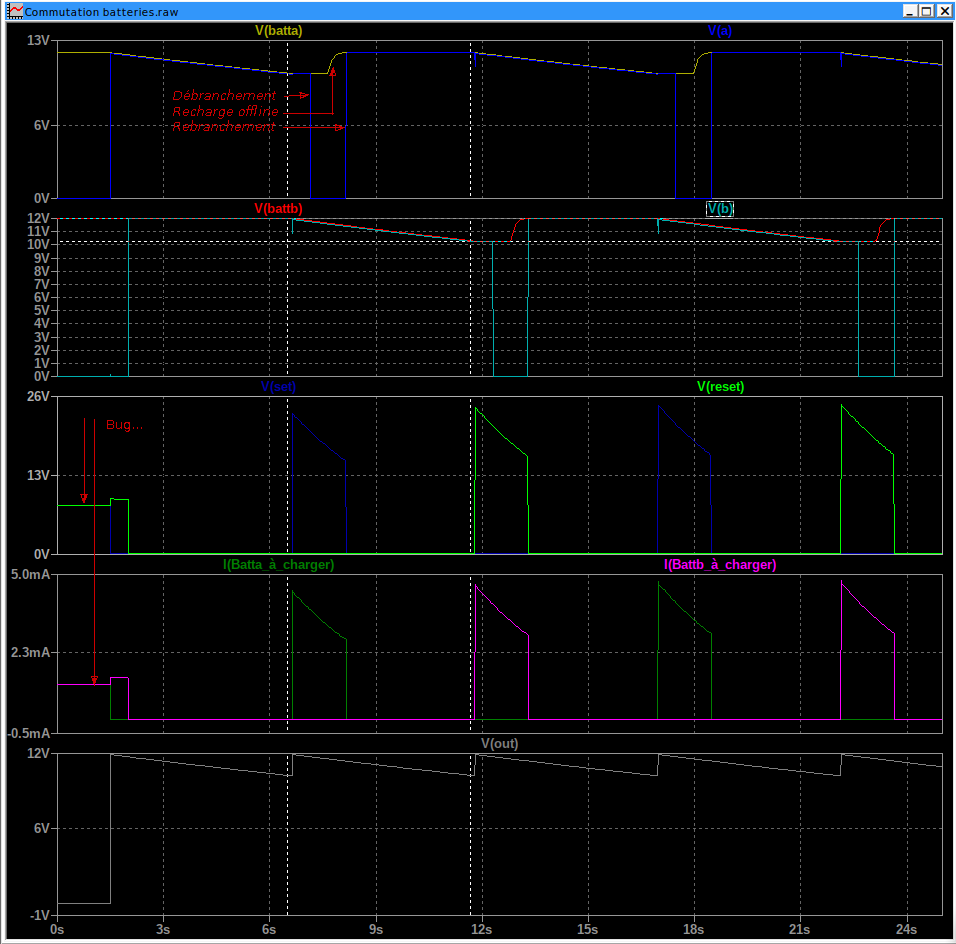This screenshot has height=944, width=956.
Task: Click the 3s time axis label
Action: pos(163,929)
